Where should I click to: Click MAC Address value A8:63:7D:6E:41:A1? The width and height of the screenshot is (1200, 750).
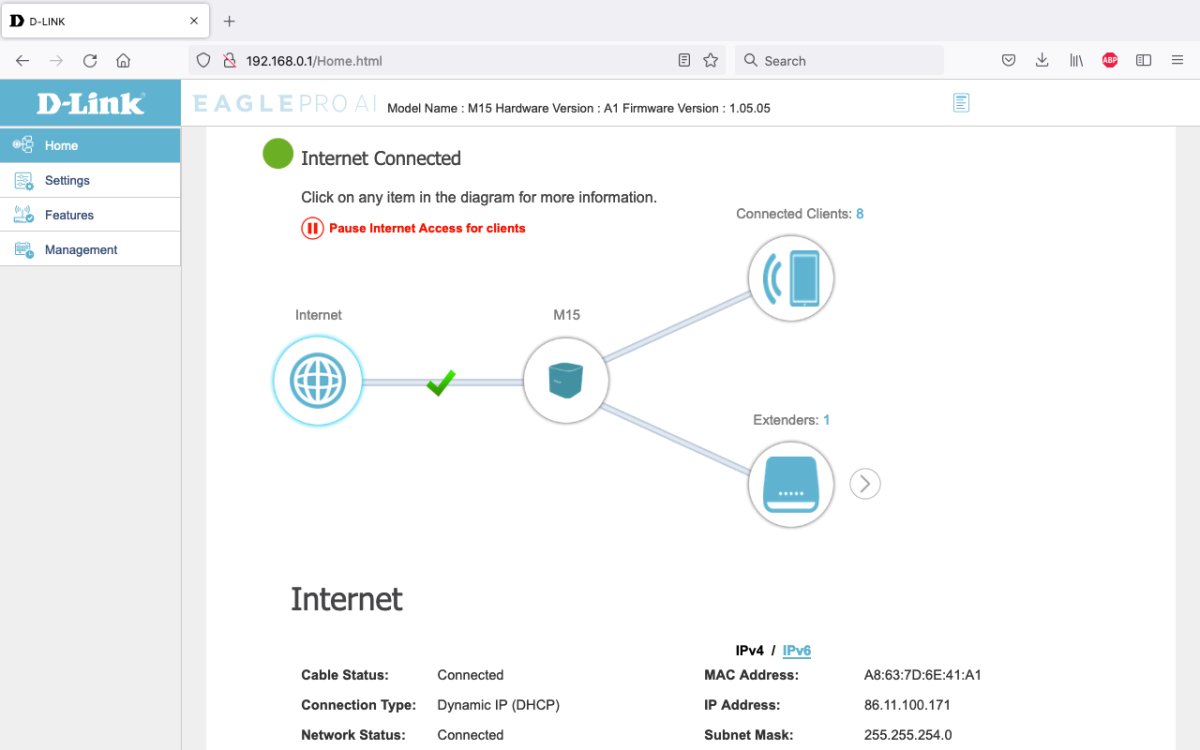click(x=923, y=676)
